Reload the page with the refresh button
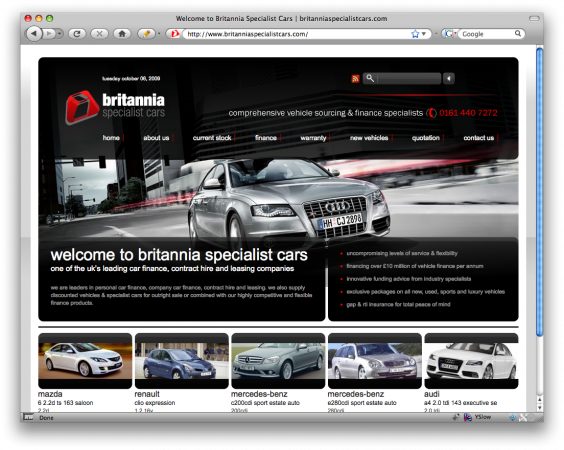Image resolution: width=564 pixels, height=450 pixels. click(x=77, y=34)
